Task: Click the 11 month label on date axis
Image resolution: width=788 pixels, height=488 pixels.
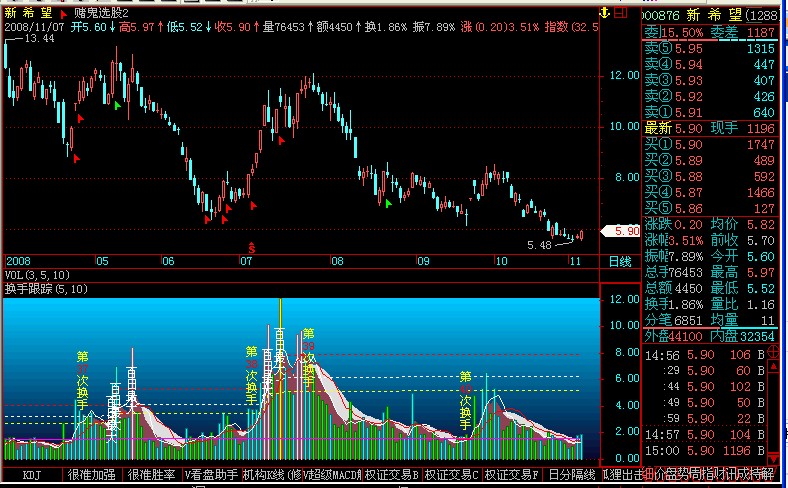Action: click(x=575, y=261)
